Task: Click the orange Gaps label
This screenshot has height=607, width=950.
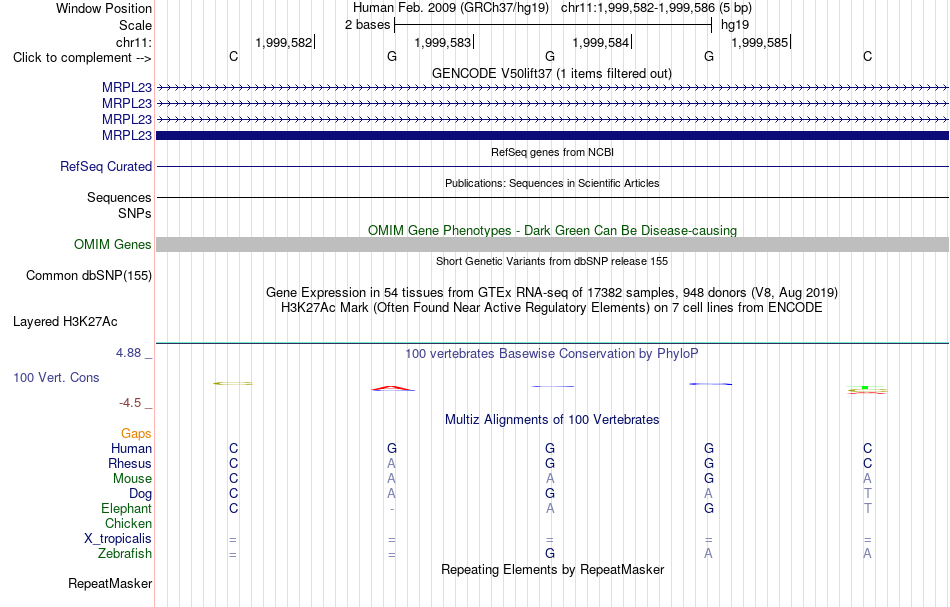Action: point(136,433)
